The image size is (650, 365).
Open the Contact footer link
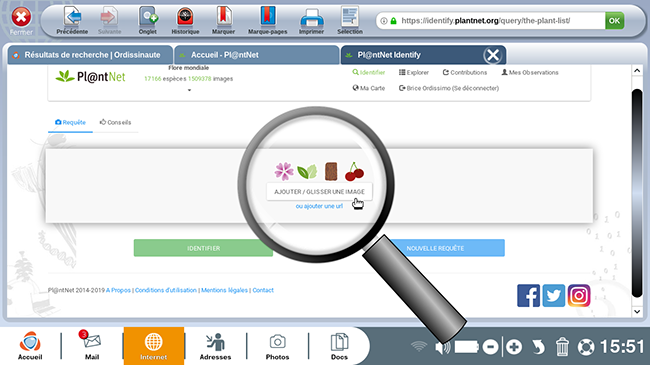point(263,290)
